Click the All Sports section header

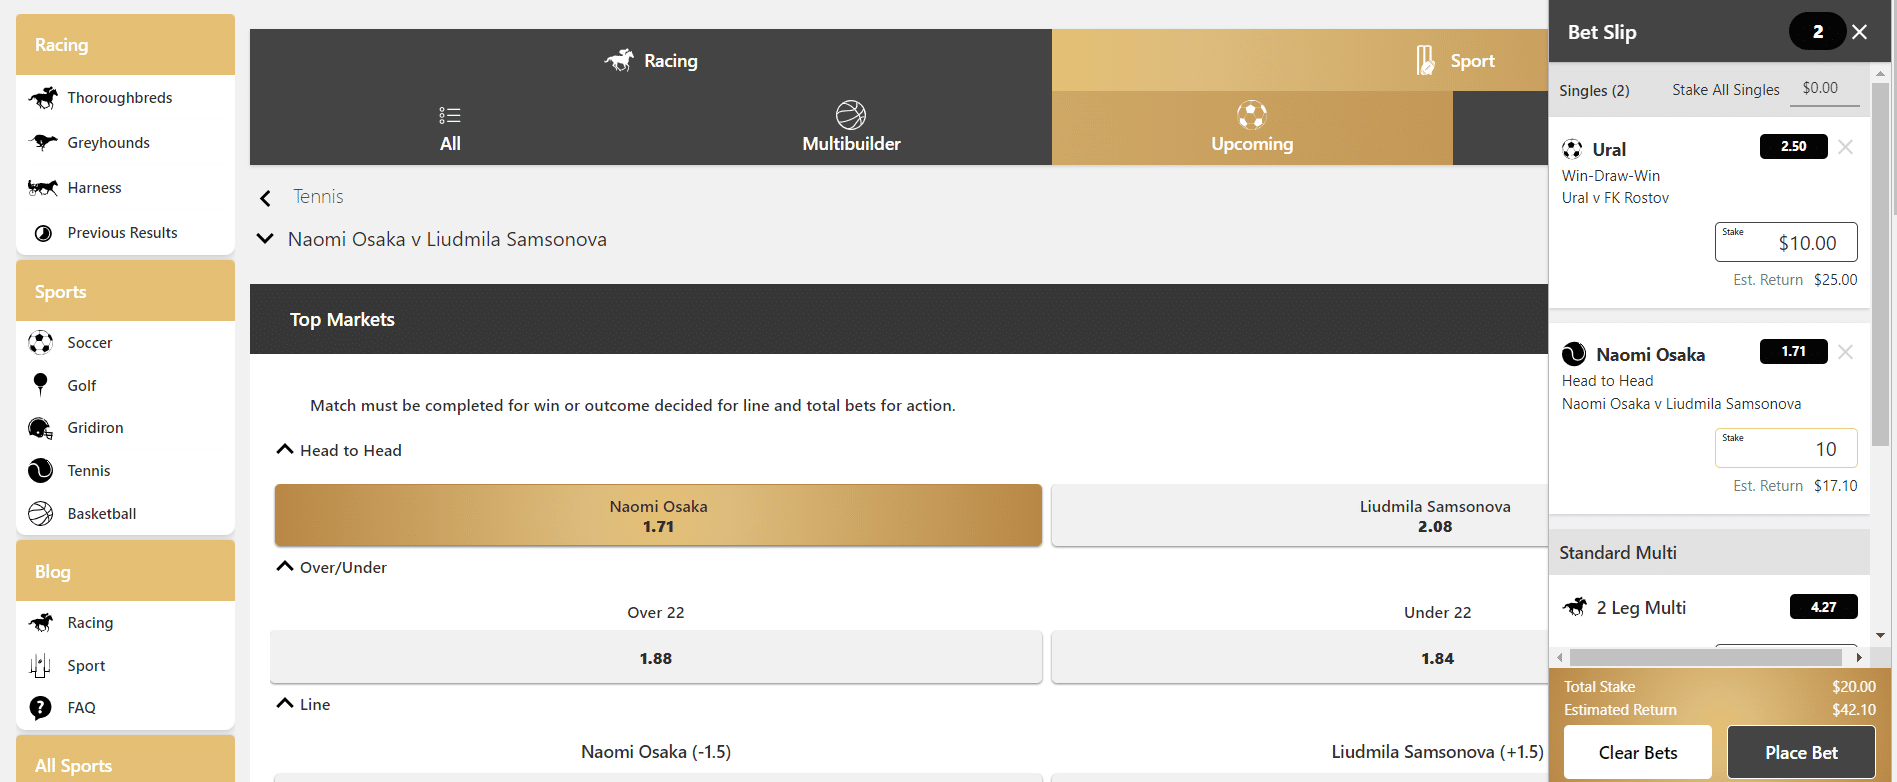click(125, 759)
